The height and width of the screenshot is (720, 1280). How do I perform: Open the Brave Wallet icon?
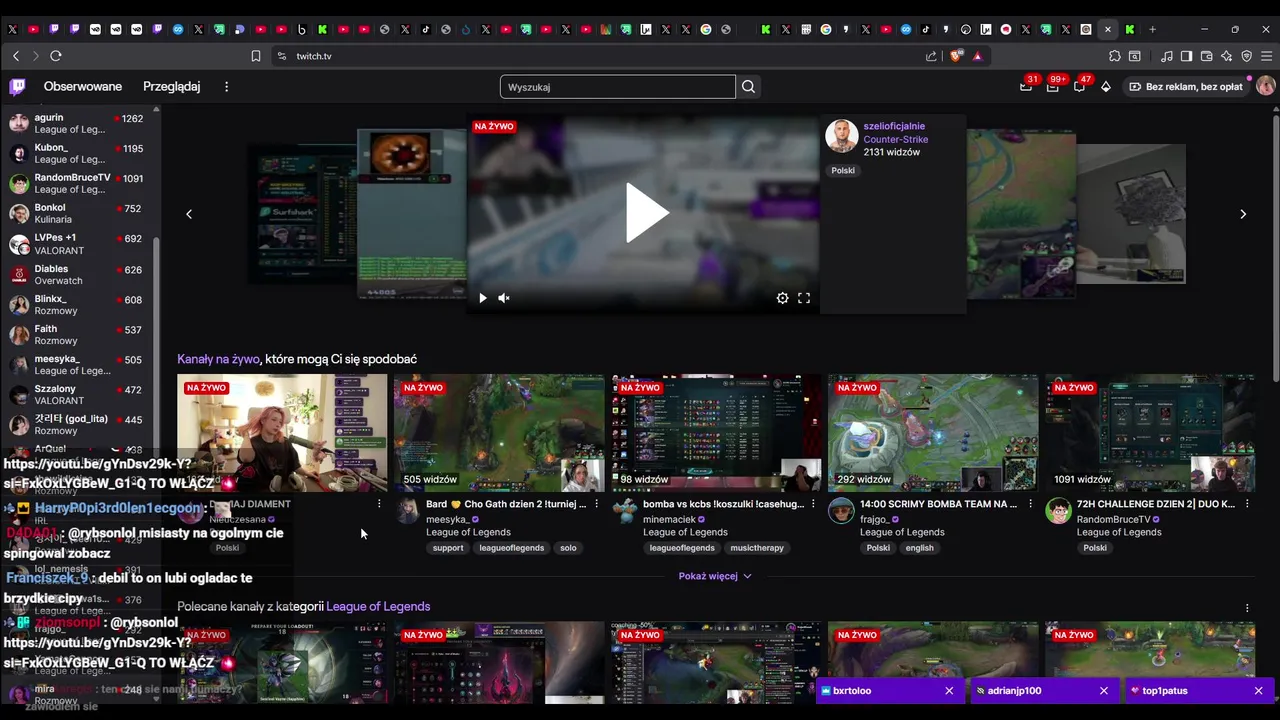1206,56
